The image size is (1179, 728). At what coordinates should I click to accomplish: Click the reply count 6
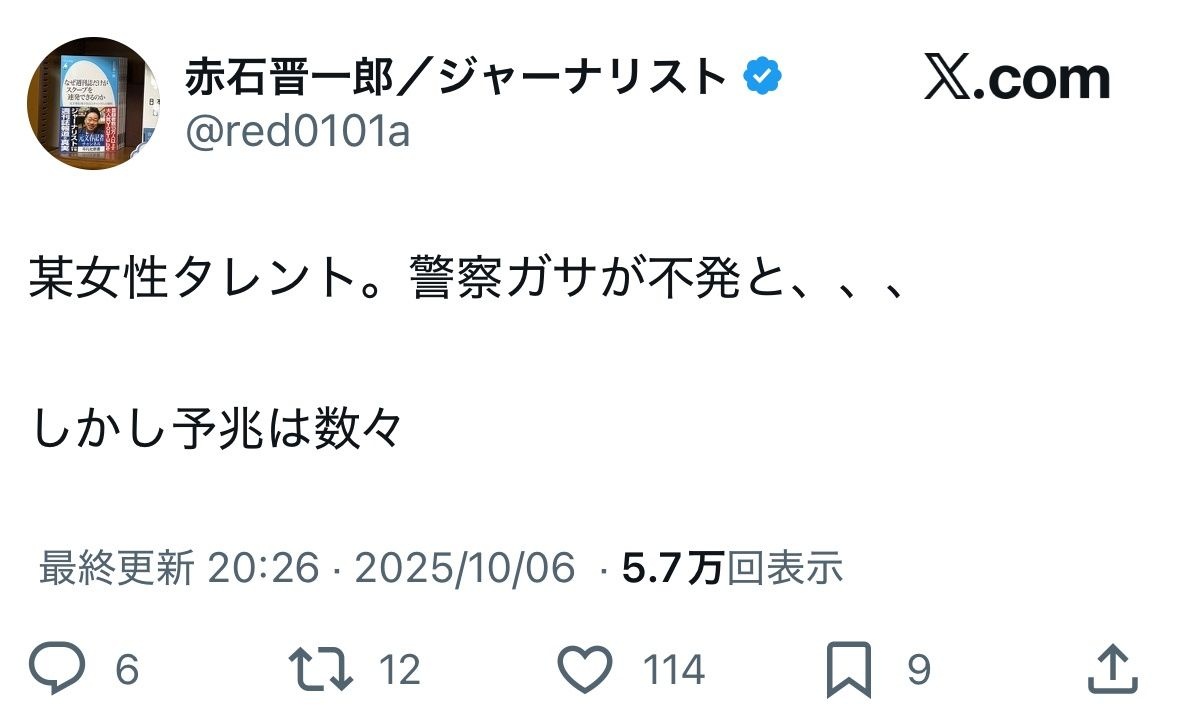(126, 670)
